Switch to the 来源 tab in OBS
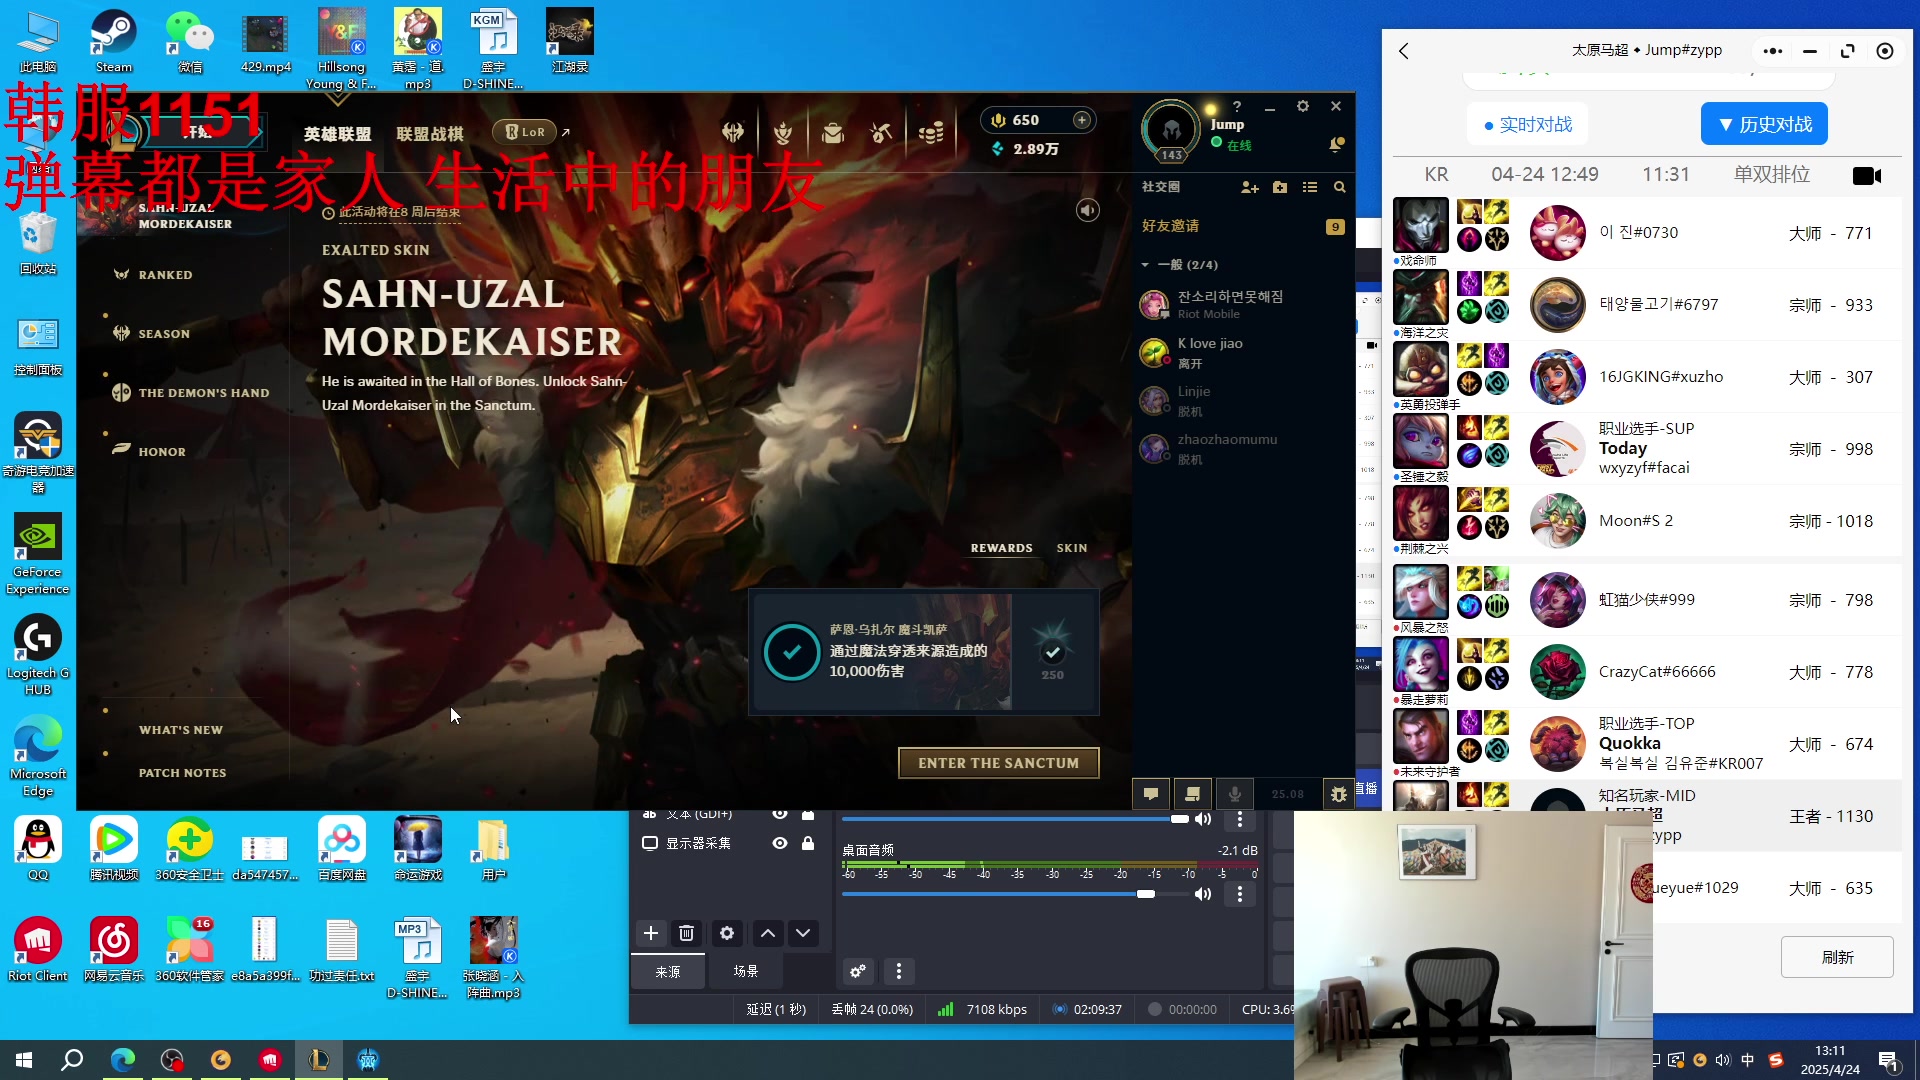 click(668, 971)
